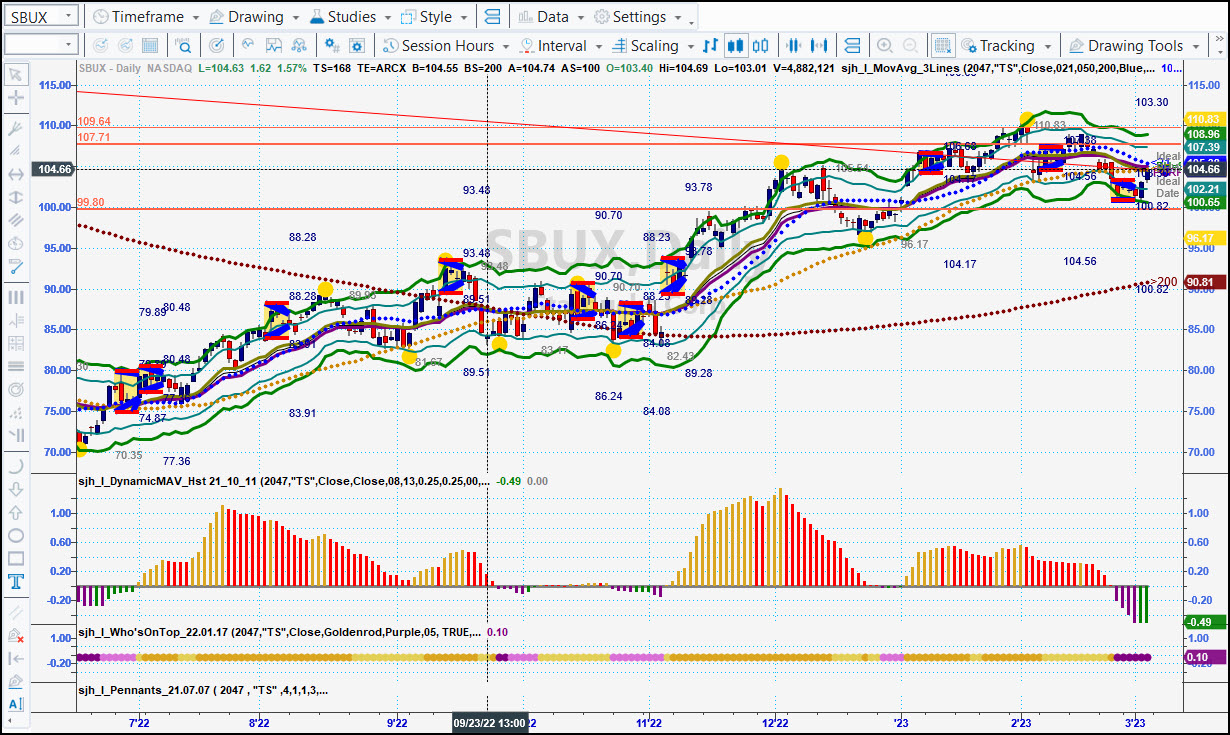
Task: Click the 90.81 moving average price tag
Action: point(1203,283)
